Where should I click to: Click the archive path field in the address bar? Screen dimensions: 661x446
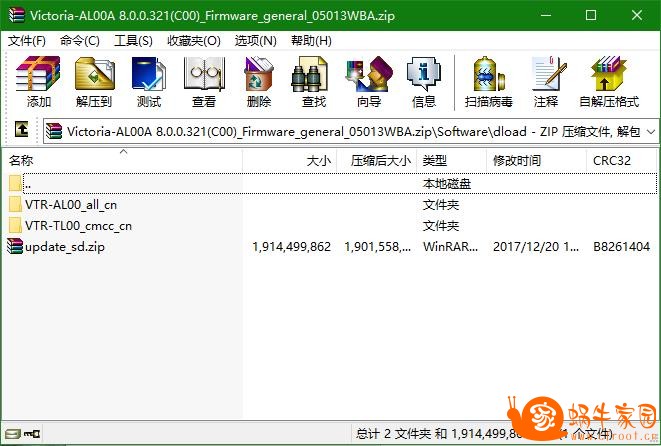[x=349, y=132]
